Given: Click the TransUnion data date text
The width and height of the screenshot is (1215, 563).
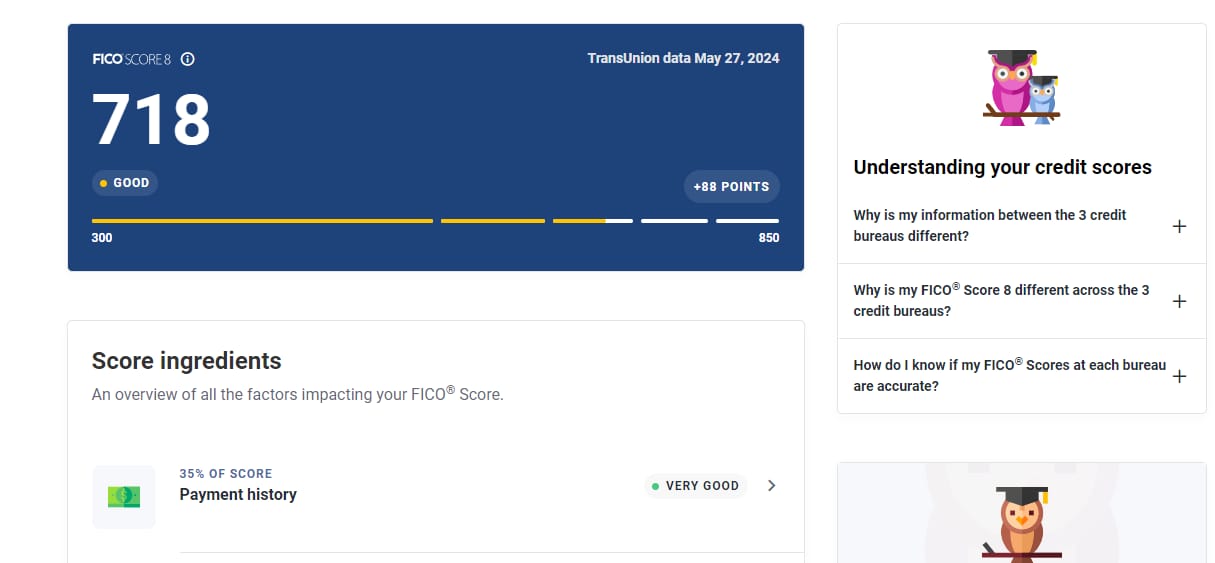Looking at the screenshot, I should [x=683, y=58].
